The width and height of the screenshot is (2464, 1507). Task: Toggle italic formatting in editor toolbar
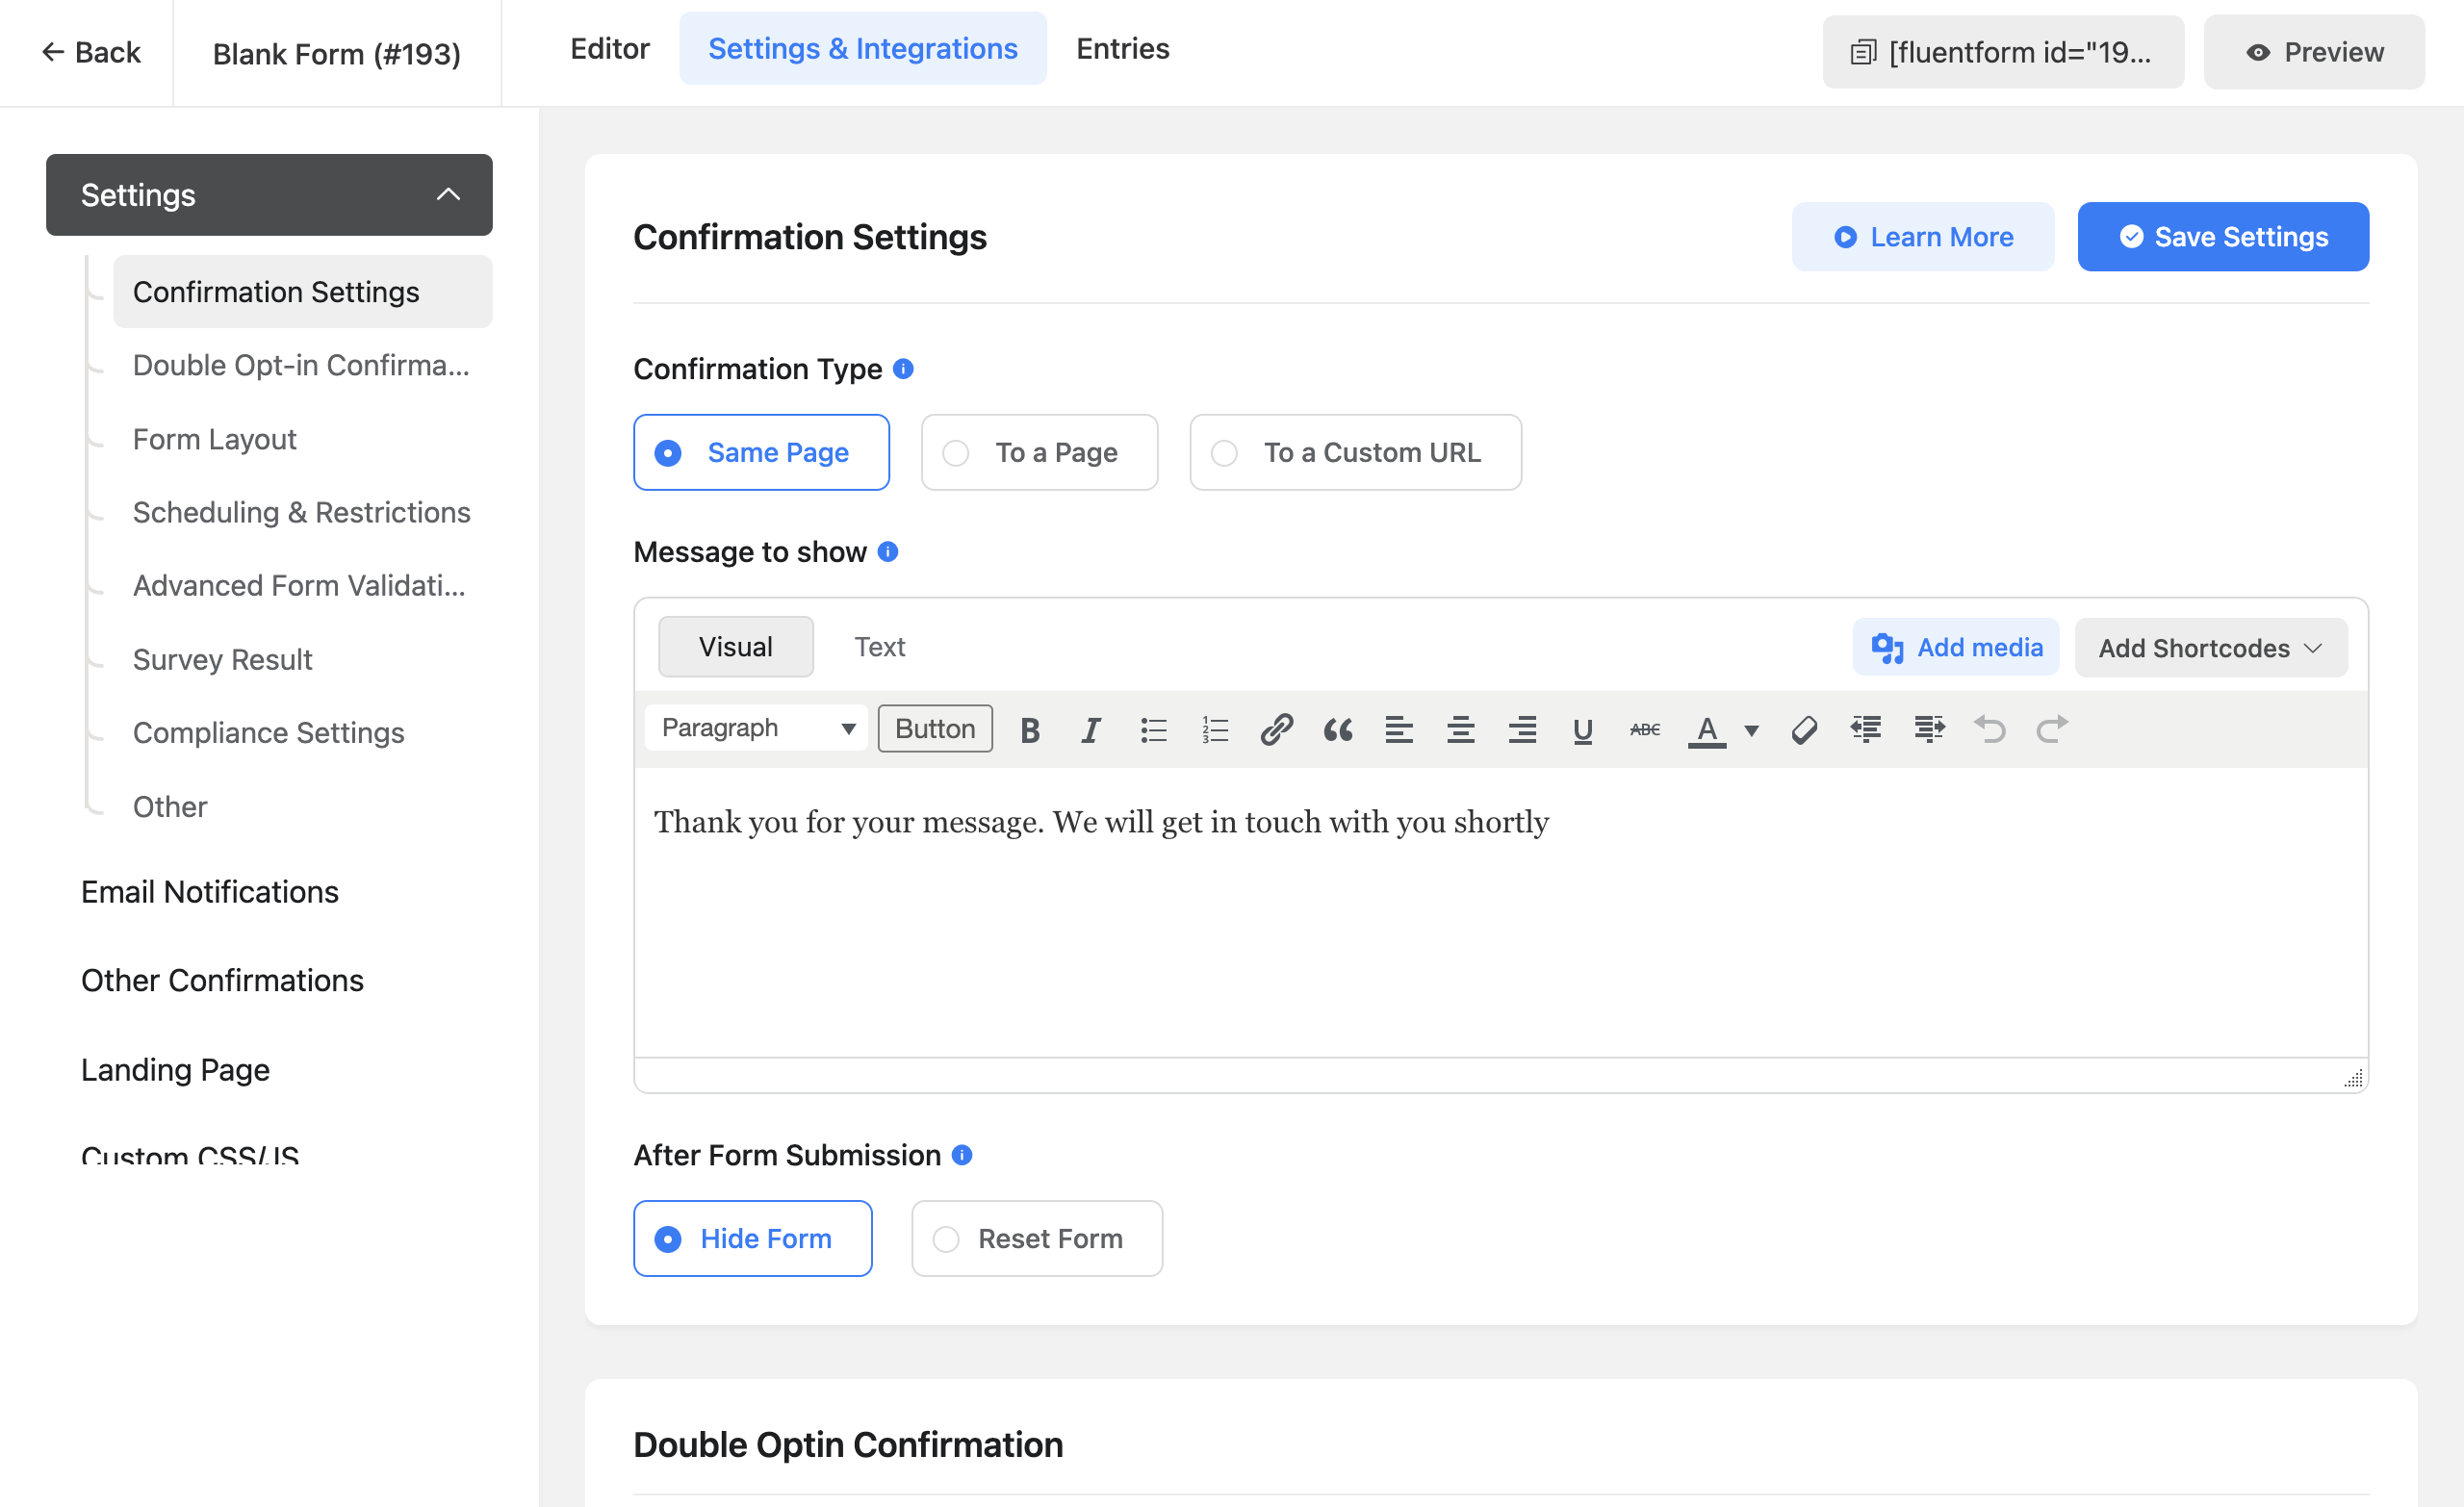tap(1091, 729)
